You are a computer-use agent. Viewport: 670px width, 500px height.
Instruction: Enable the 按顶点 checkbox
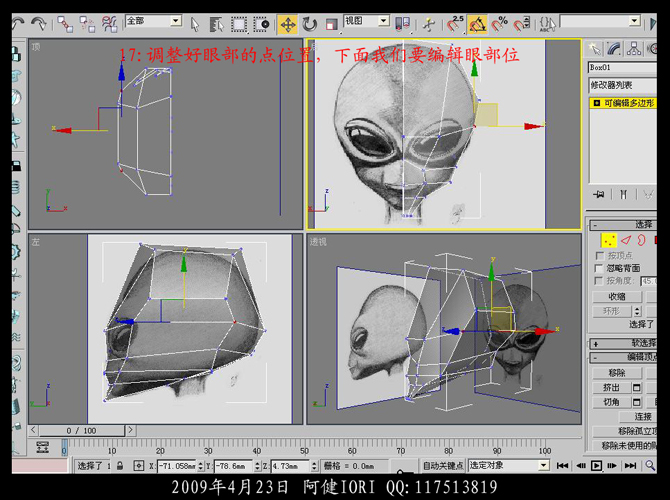pos(598,256)
